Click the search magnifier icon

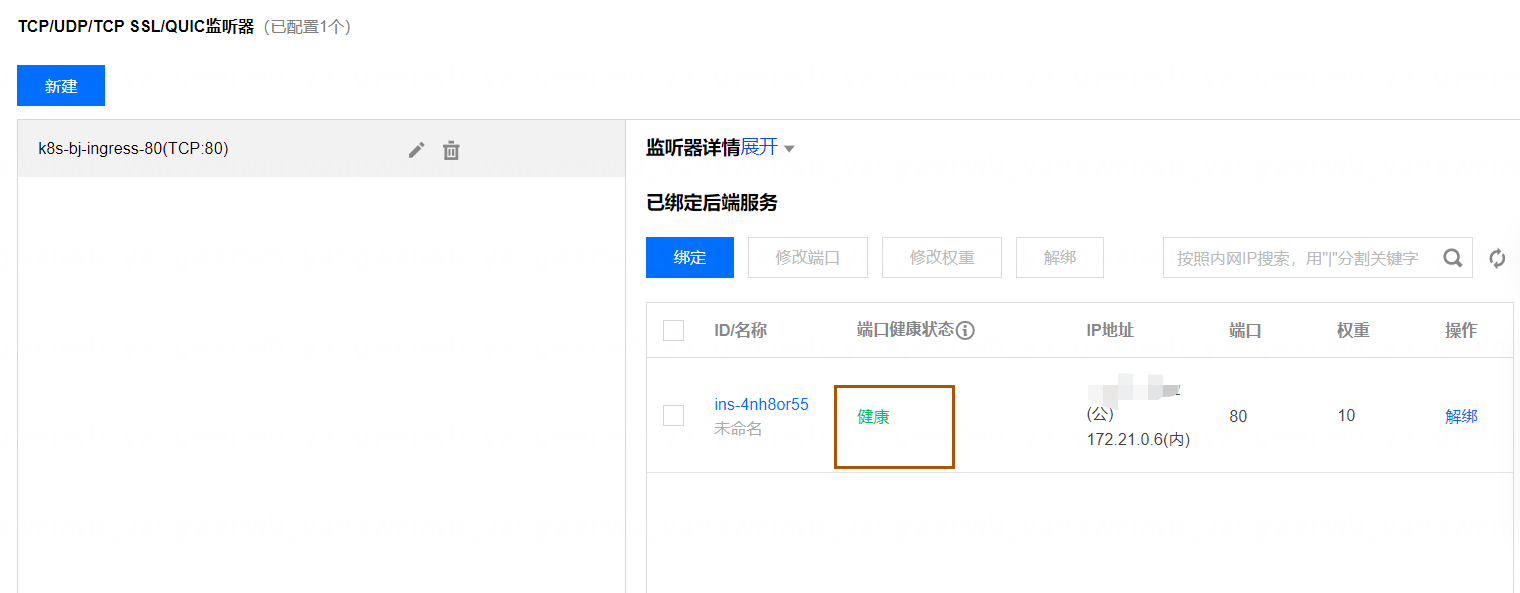[x=1453, y=257]
